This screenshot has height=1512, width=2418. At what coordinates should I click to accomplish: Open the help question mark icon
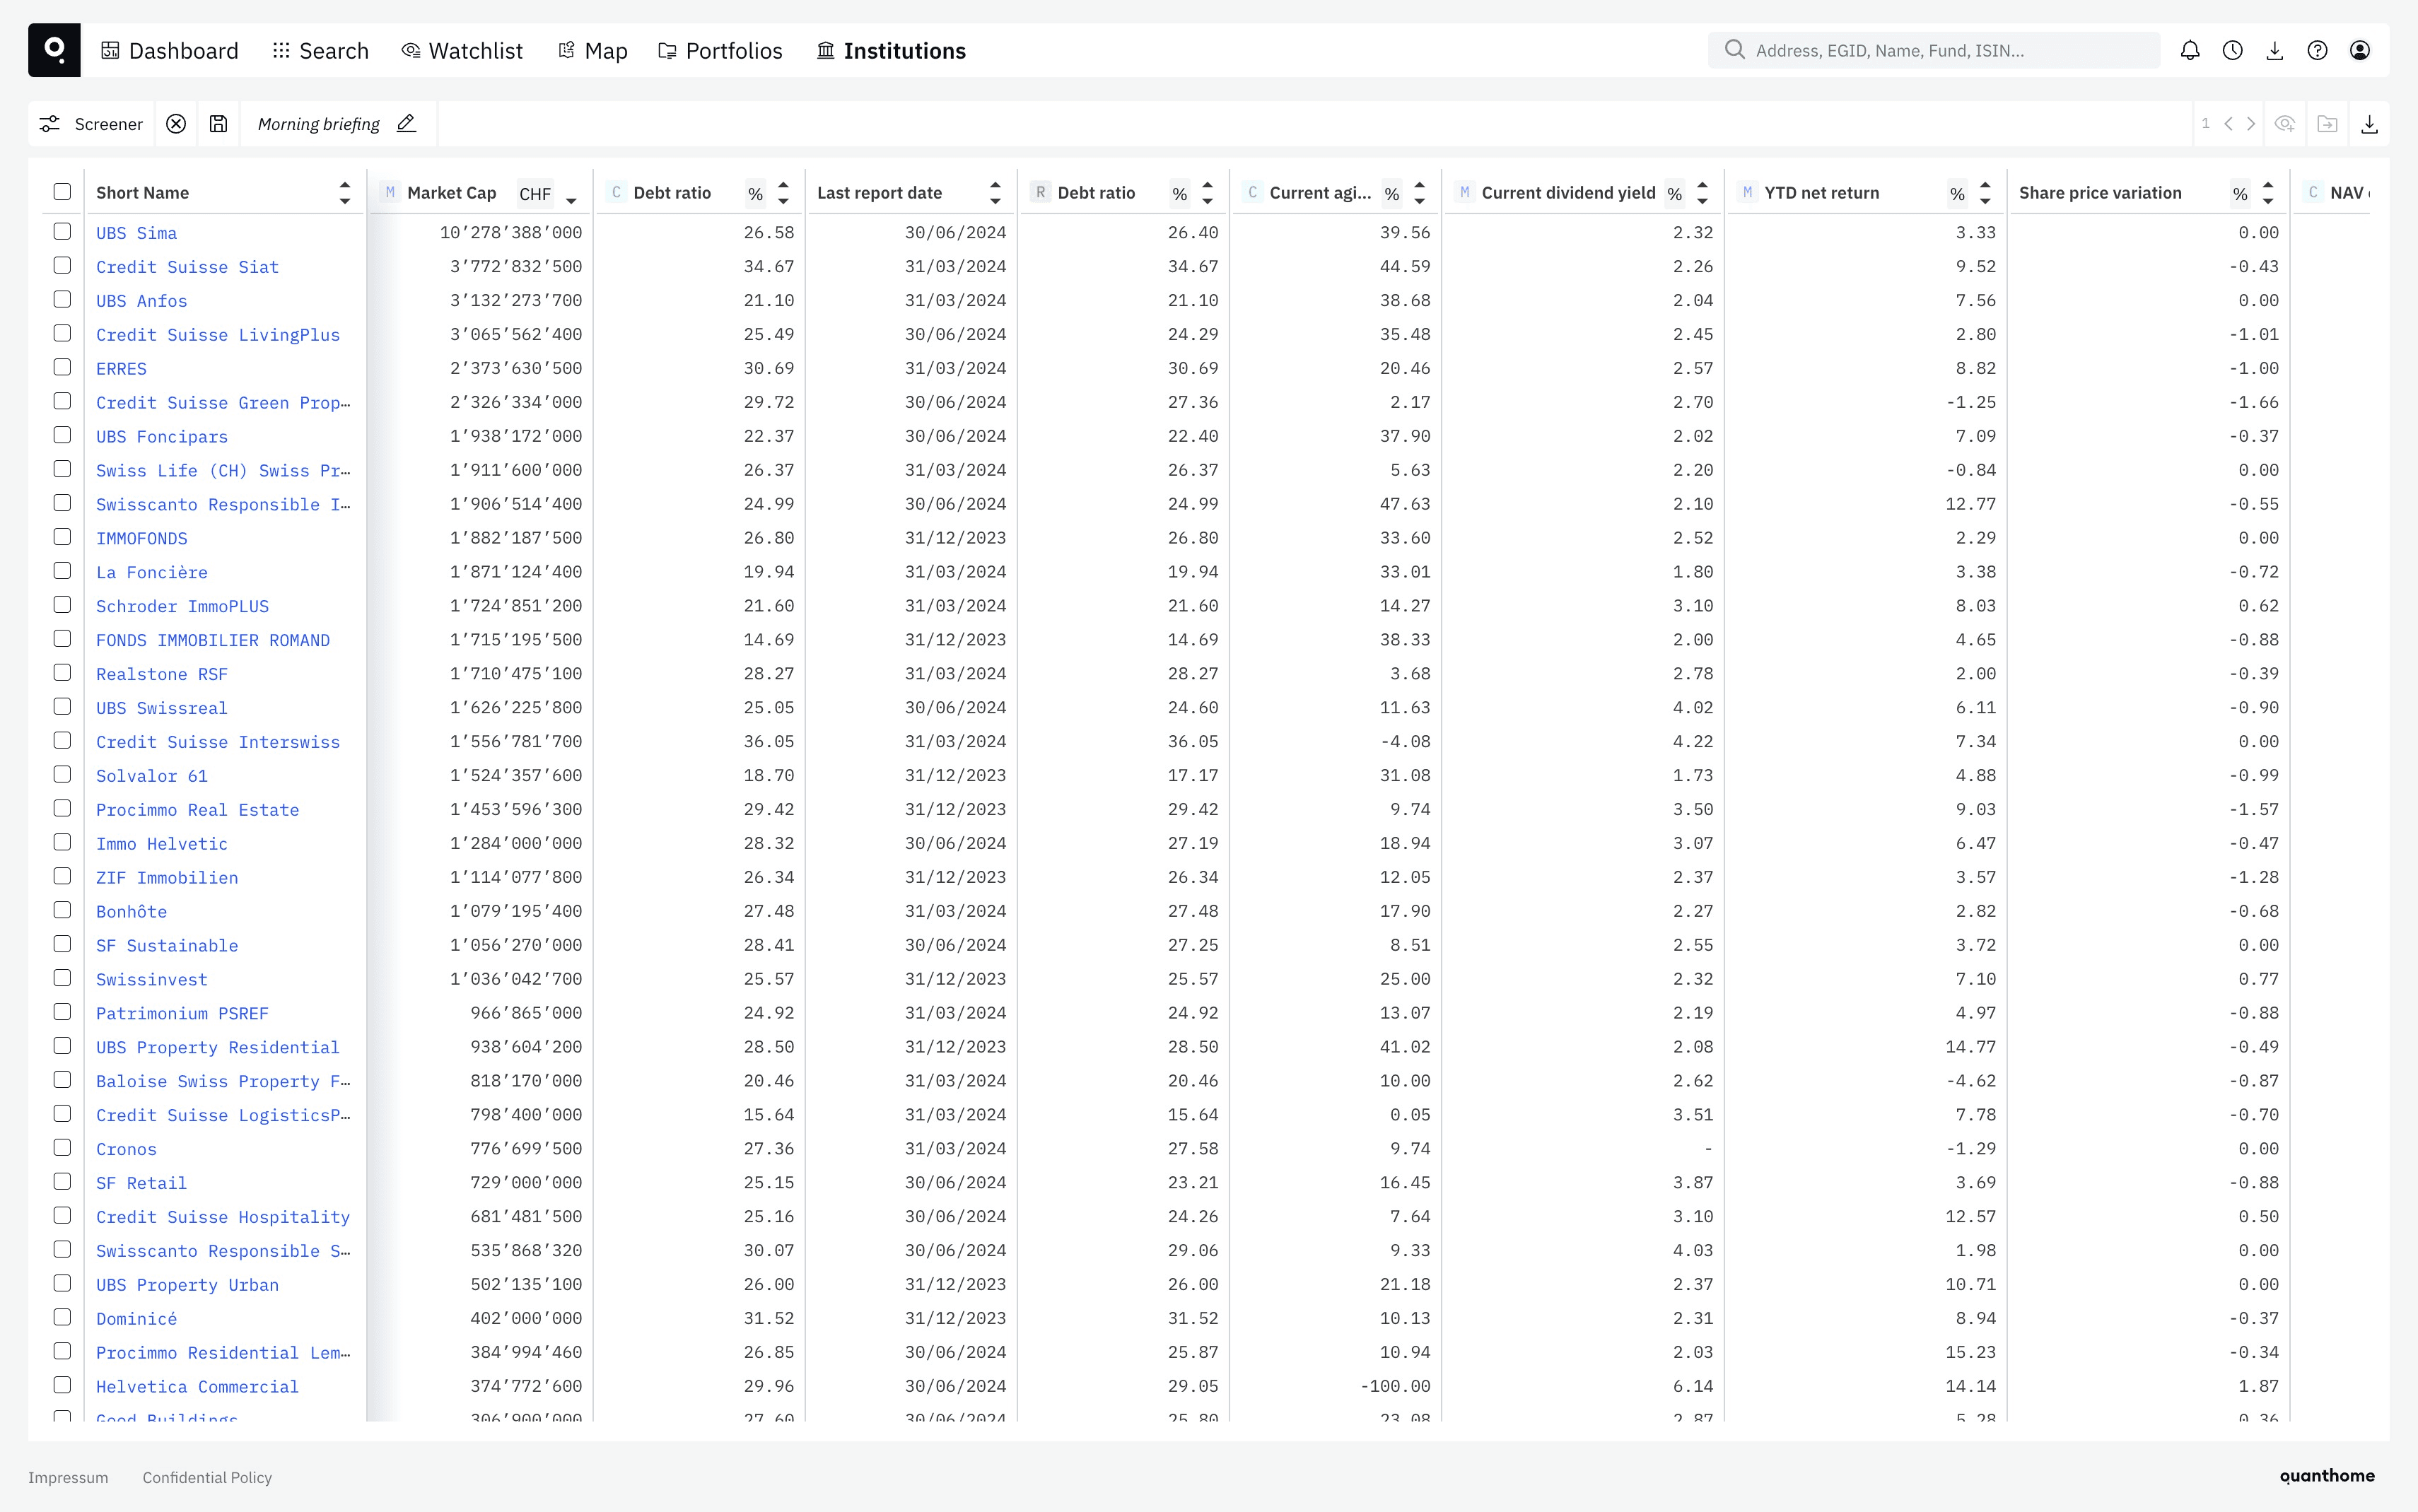[2317, 50]
